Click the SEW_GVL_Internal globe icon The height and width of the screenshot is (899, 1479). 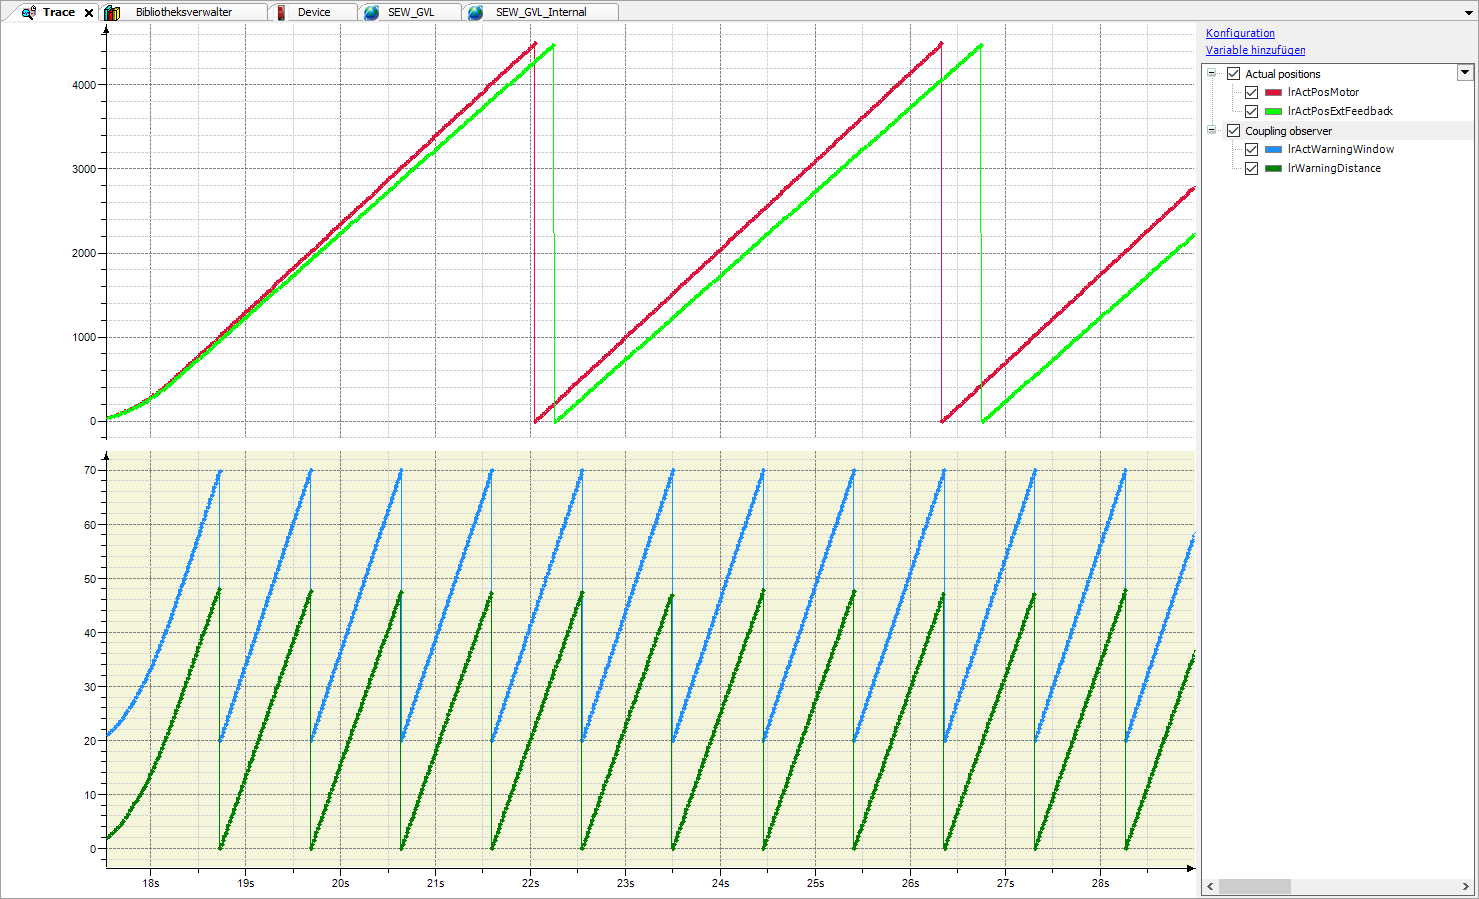pos(476,12)
